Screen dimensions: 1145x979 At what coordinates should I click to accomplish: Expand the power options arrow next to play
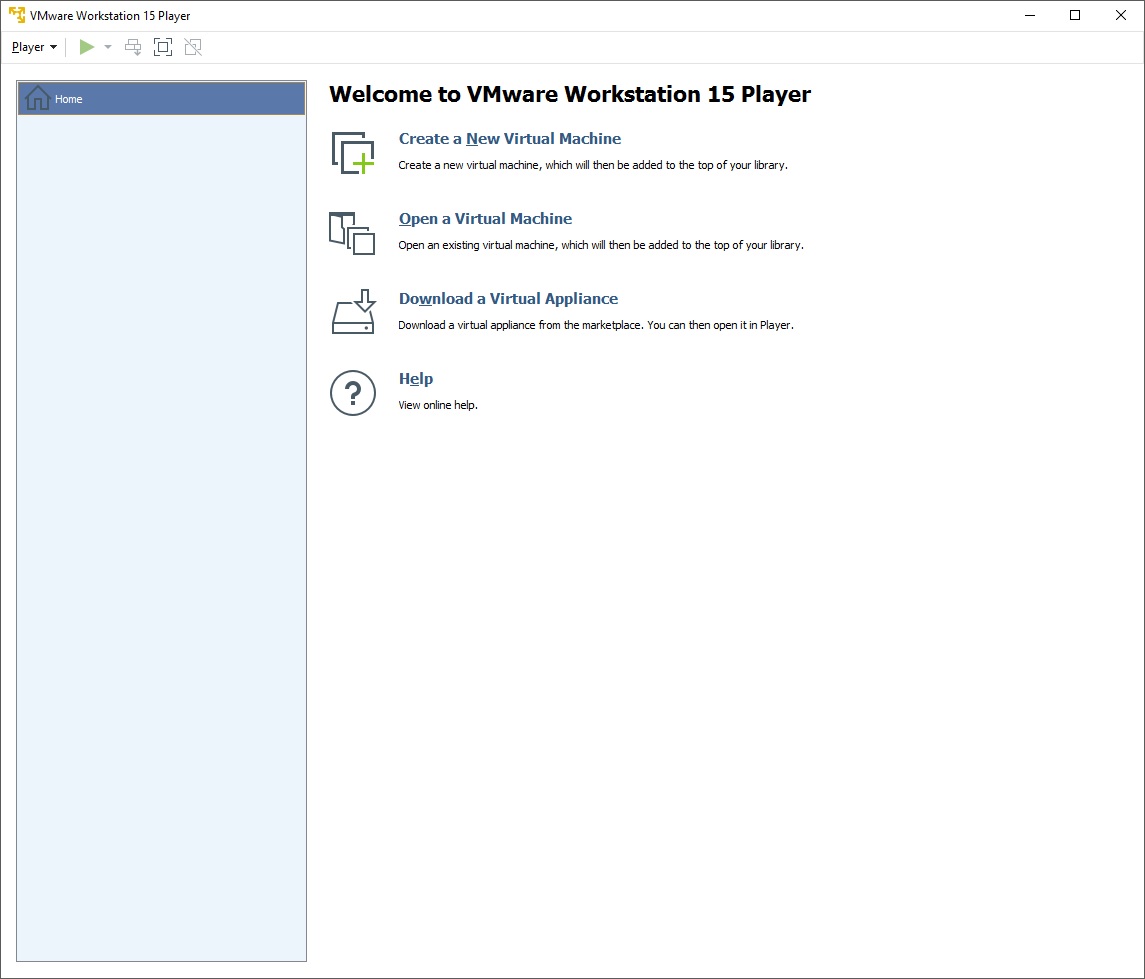108,47
